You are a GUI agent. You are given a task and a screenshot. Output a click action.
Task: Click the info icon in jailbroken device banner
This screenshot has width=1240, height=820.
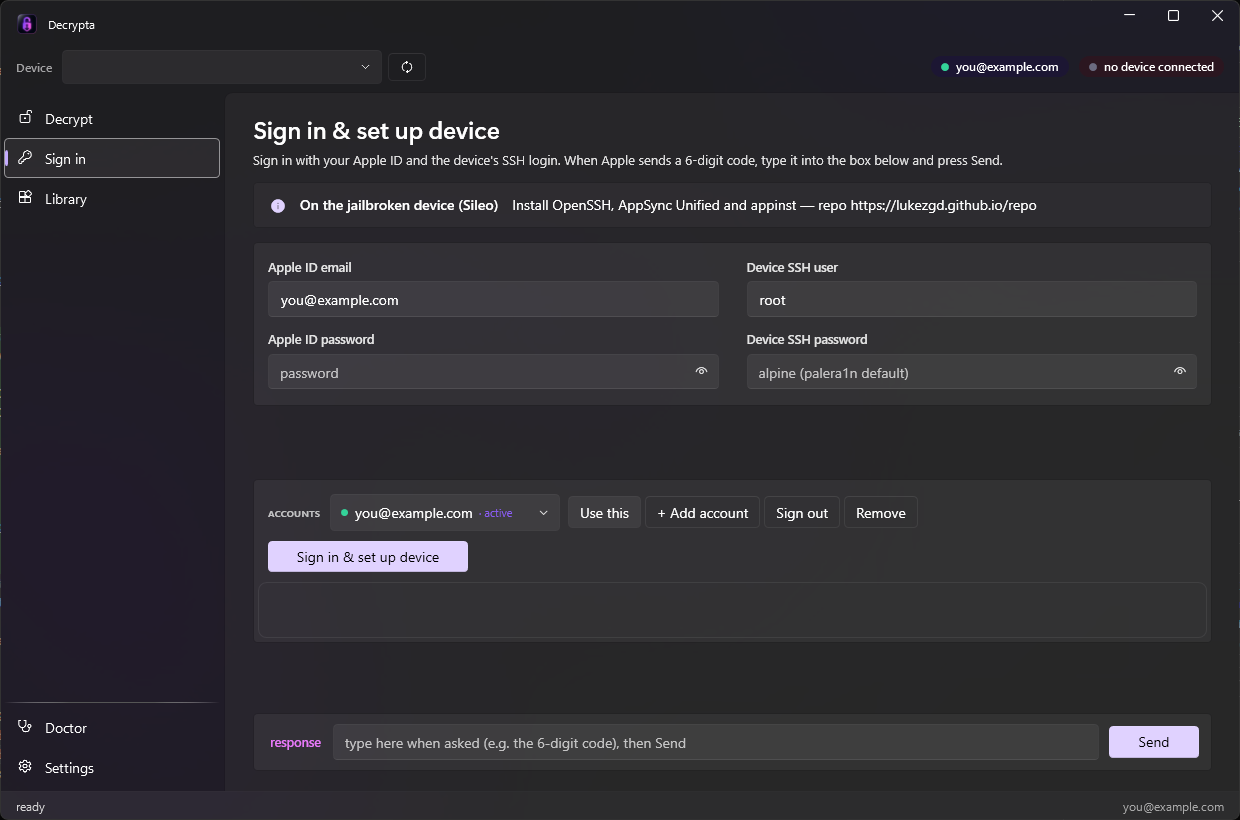pyautogui.click(x=278, y=206)
